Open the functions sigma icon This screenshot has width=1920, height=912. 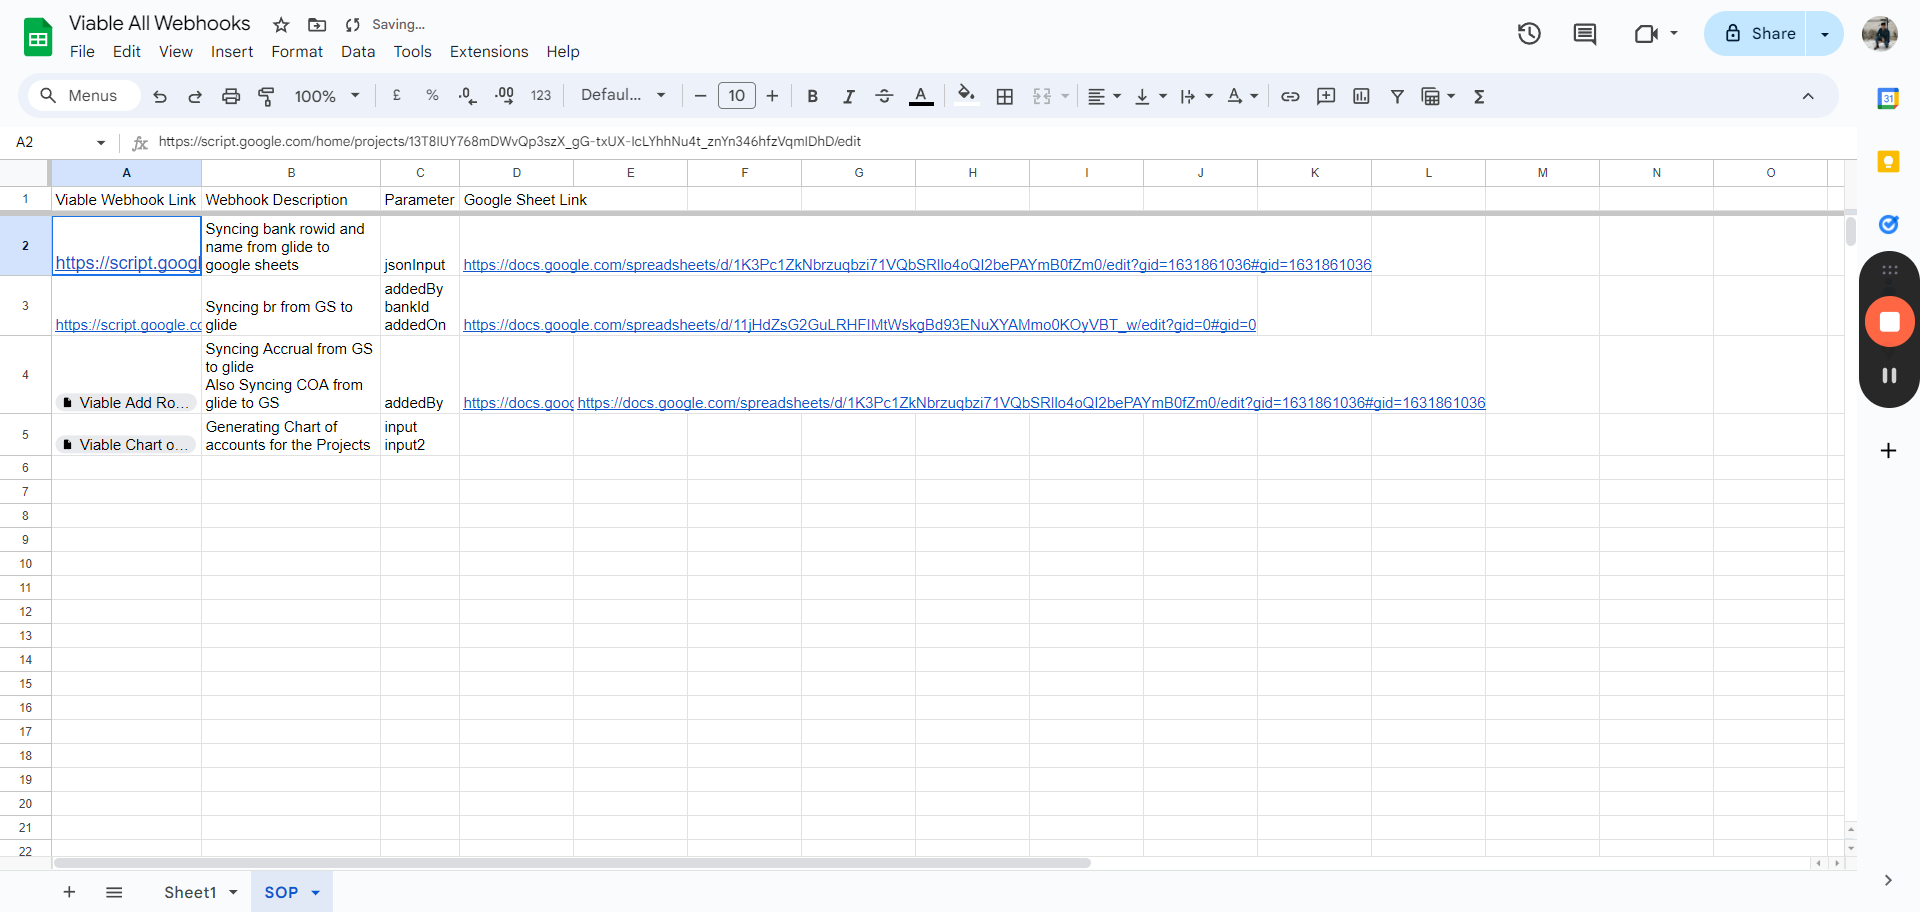click(1479, 96)
